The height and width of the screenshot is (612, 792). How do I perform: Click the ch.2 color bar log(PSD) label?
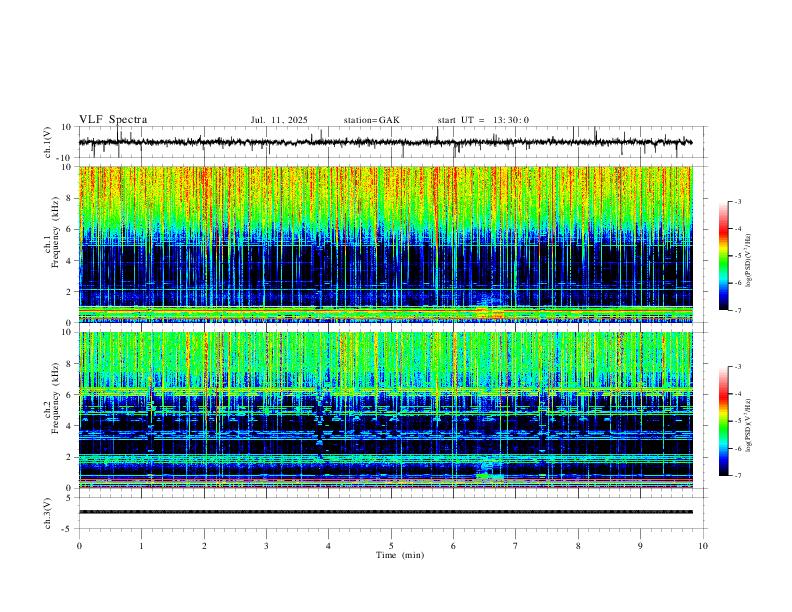coord(749,425)
